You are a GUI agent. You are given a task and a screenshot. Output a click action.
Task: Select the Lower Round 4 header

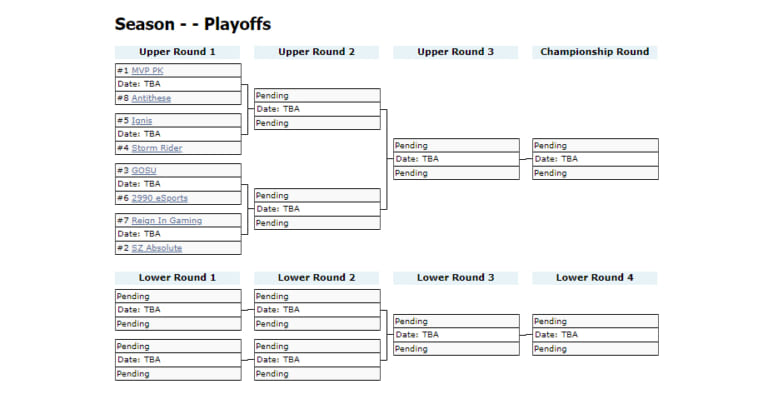(x=595, y=278)
